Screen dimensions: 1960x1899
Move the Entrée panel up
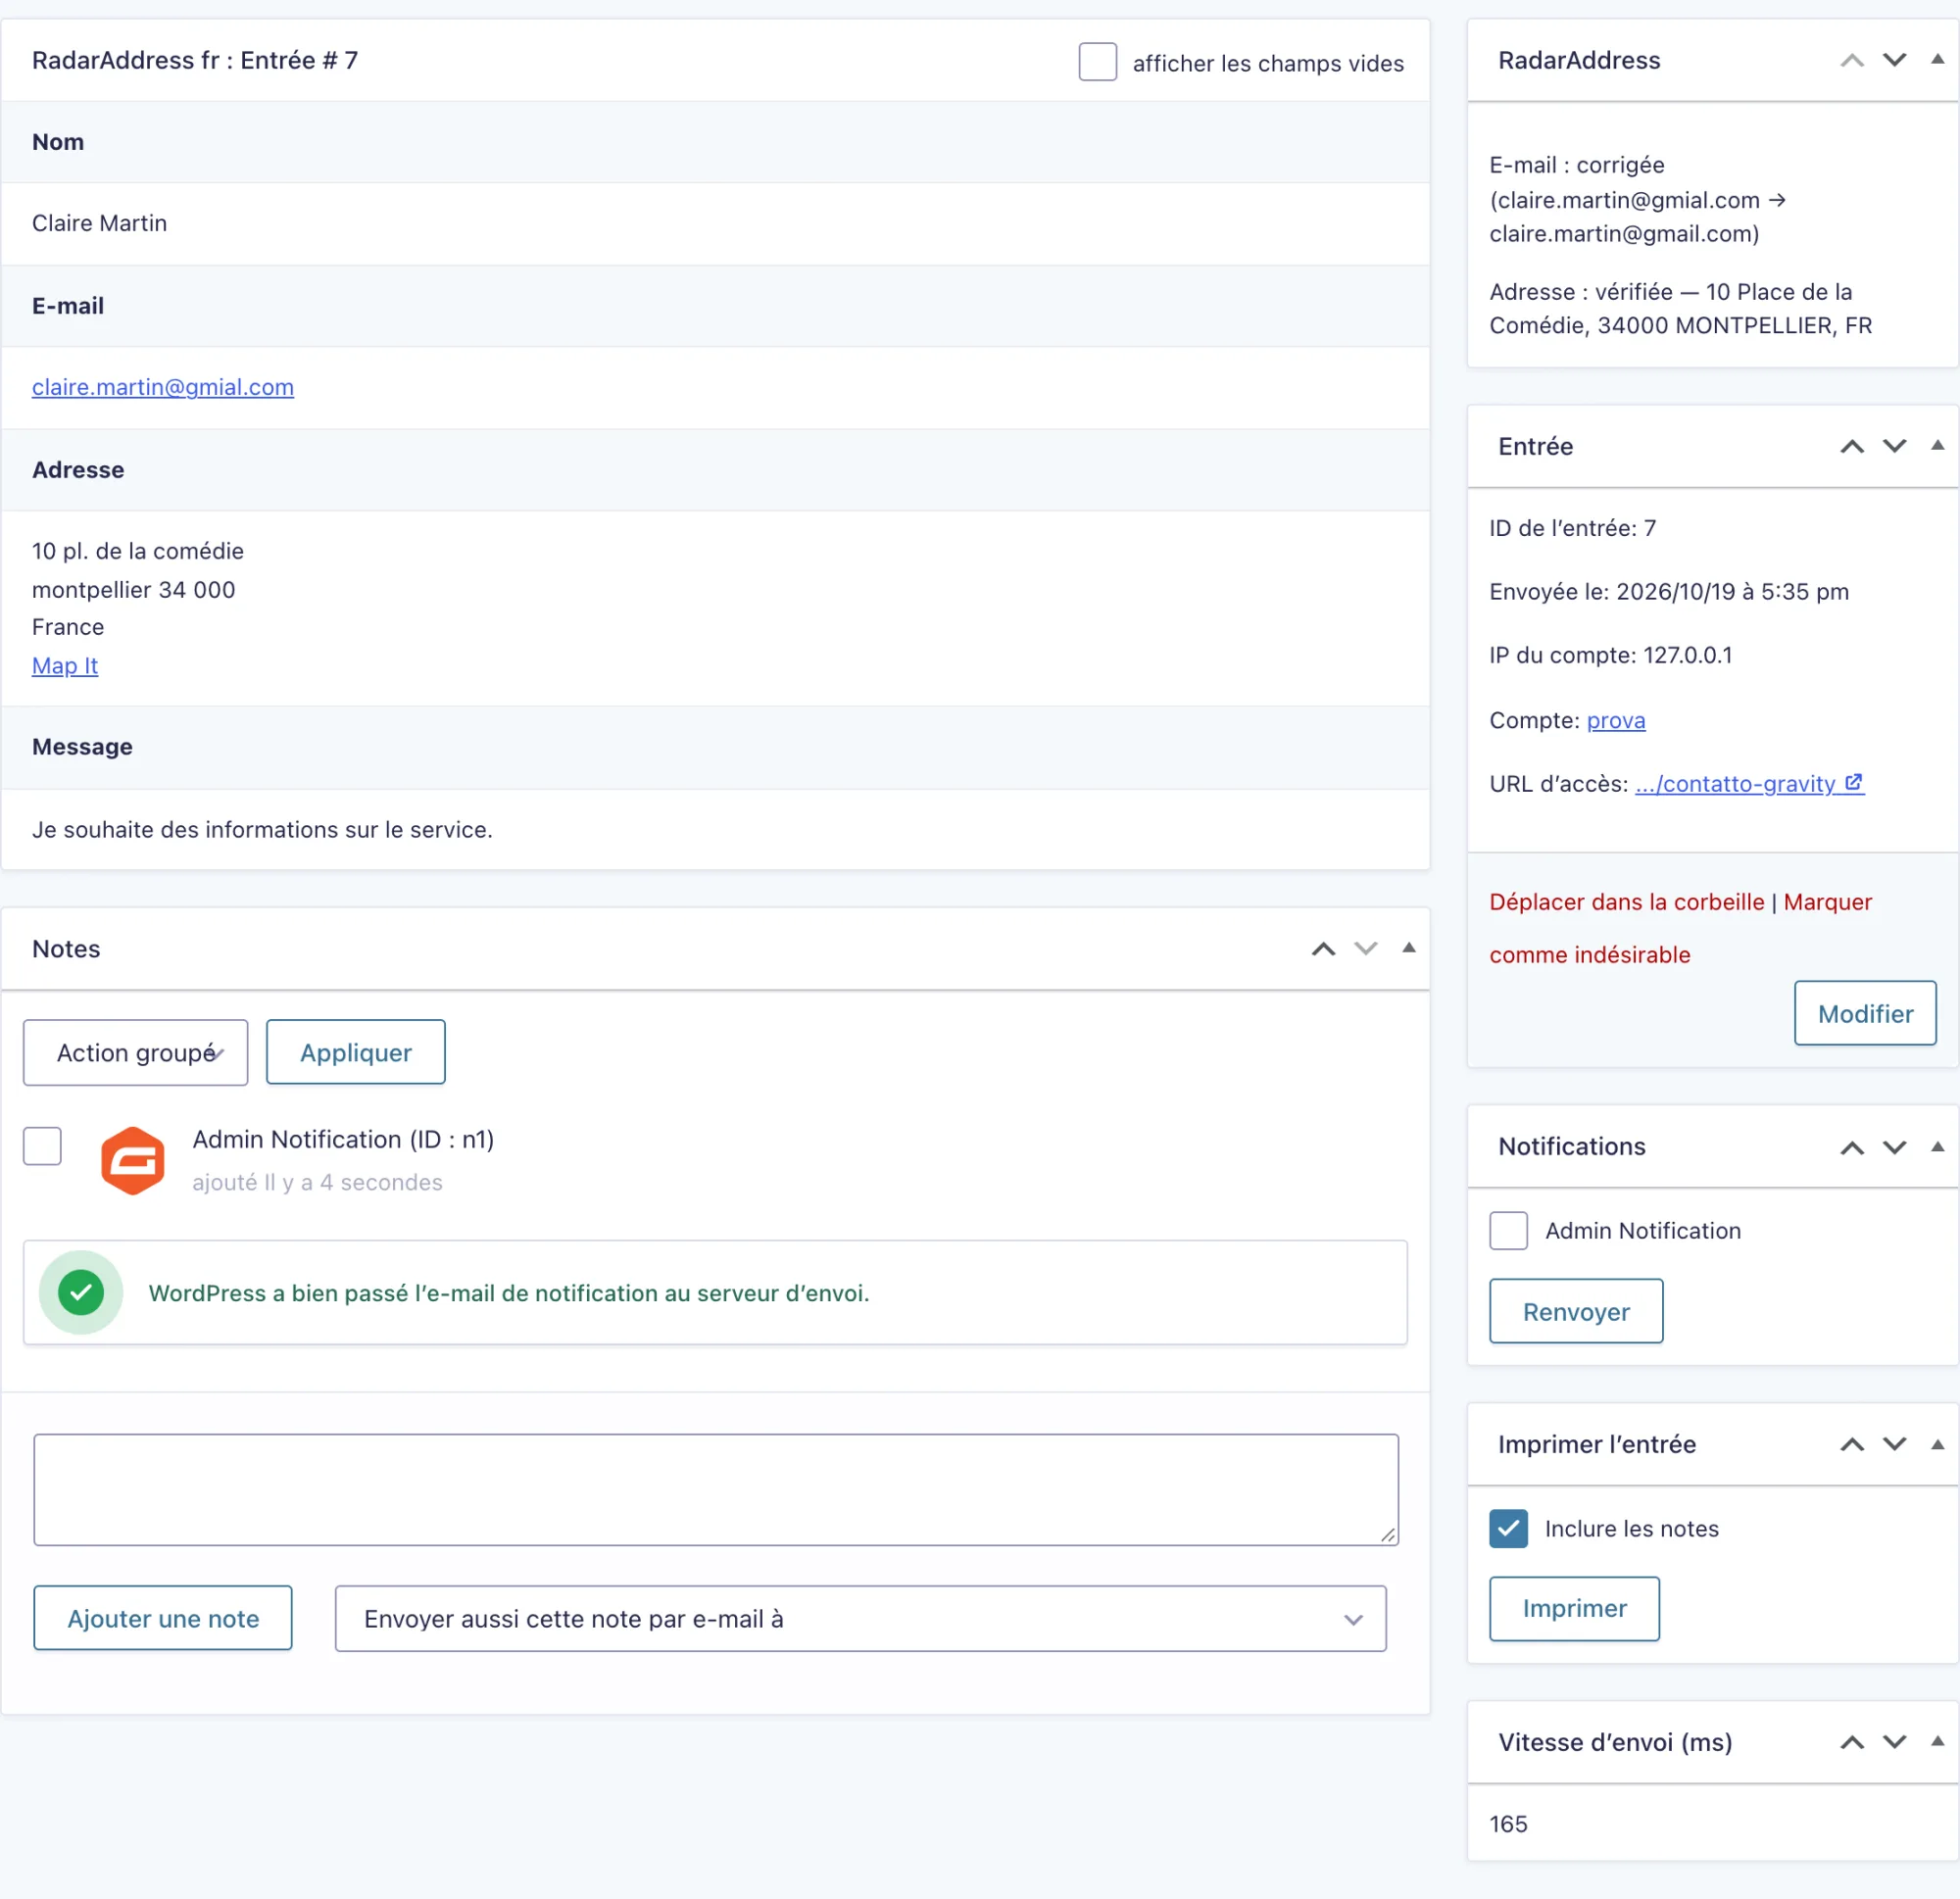coord(1852,447)
